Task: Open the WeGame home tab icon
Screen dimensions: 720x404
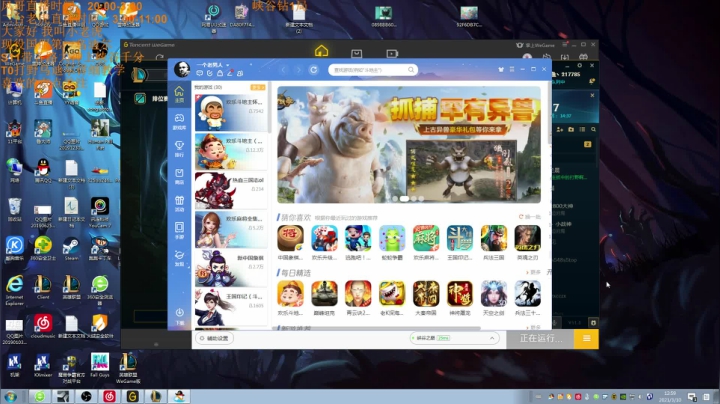Action: pos(321,51)
